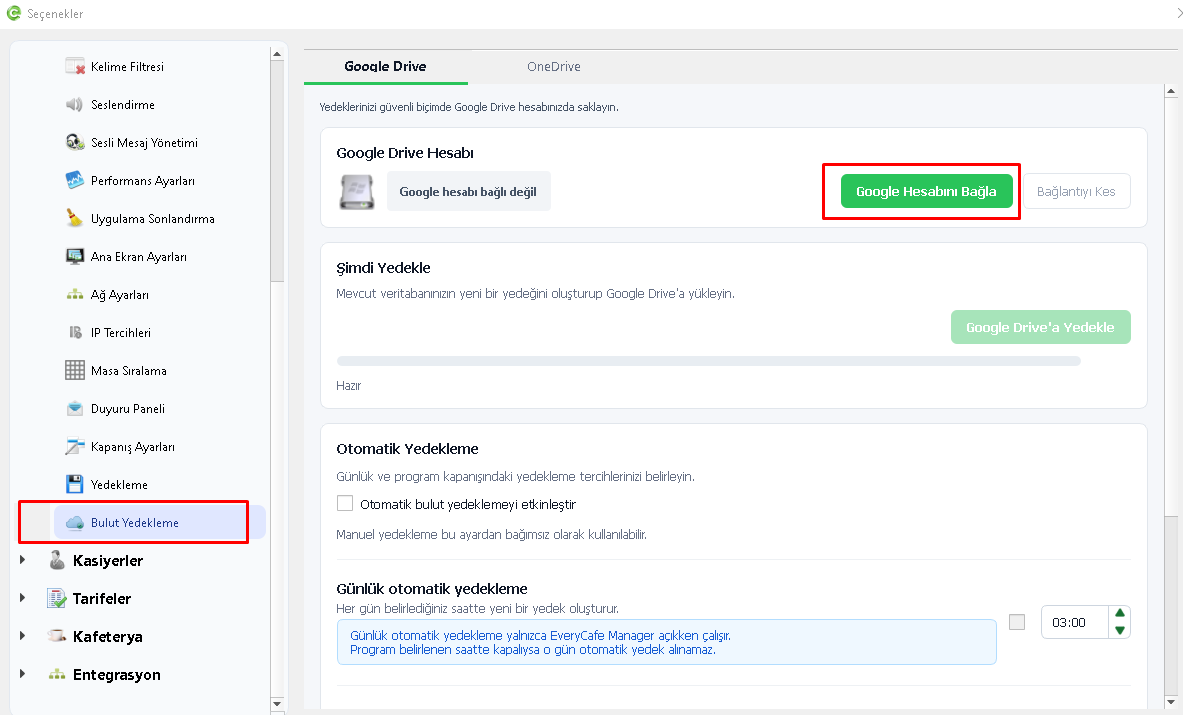Decrease backup time with down arrow
Viewport: 1183px width, 715px height.
point(1120,631)
